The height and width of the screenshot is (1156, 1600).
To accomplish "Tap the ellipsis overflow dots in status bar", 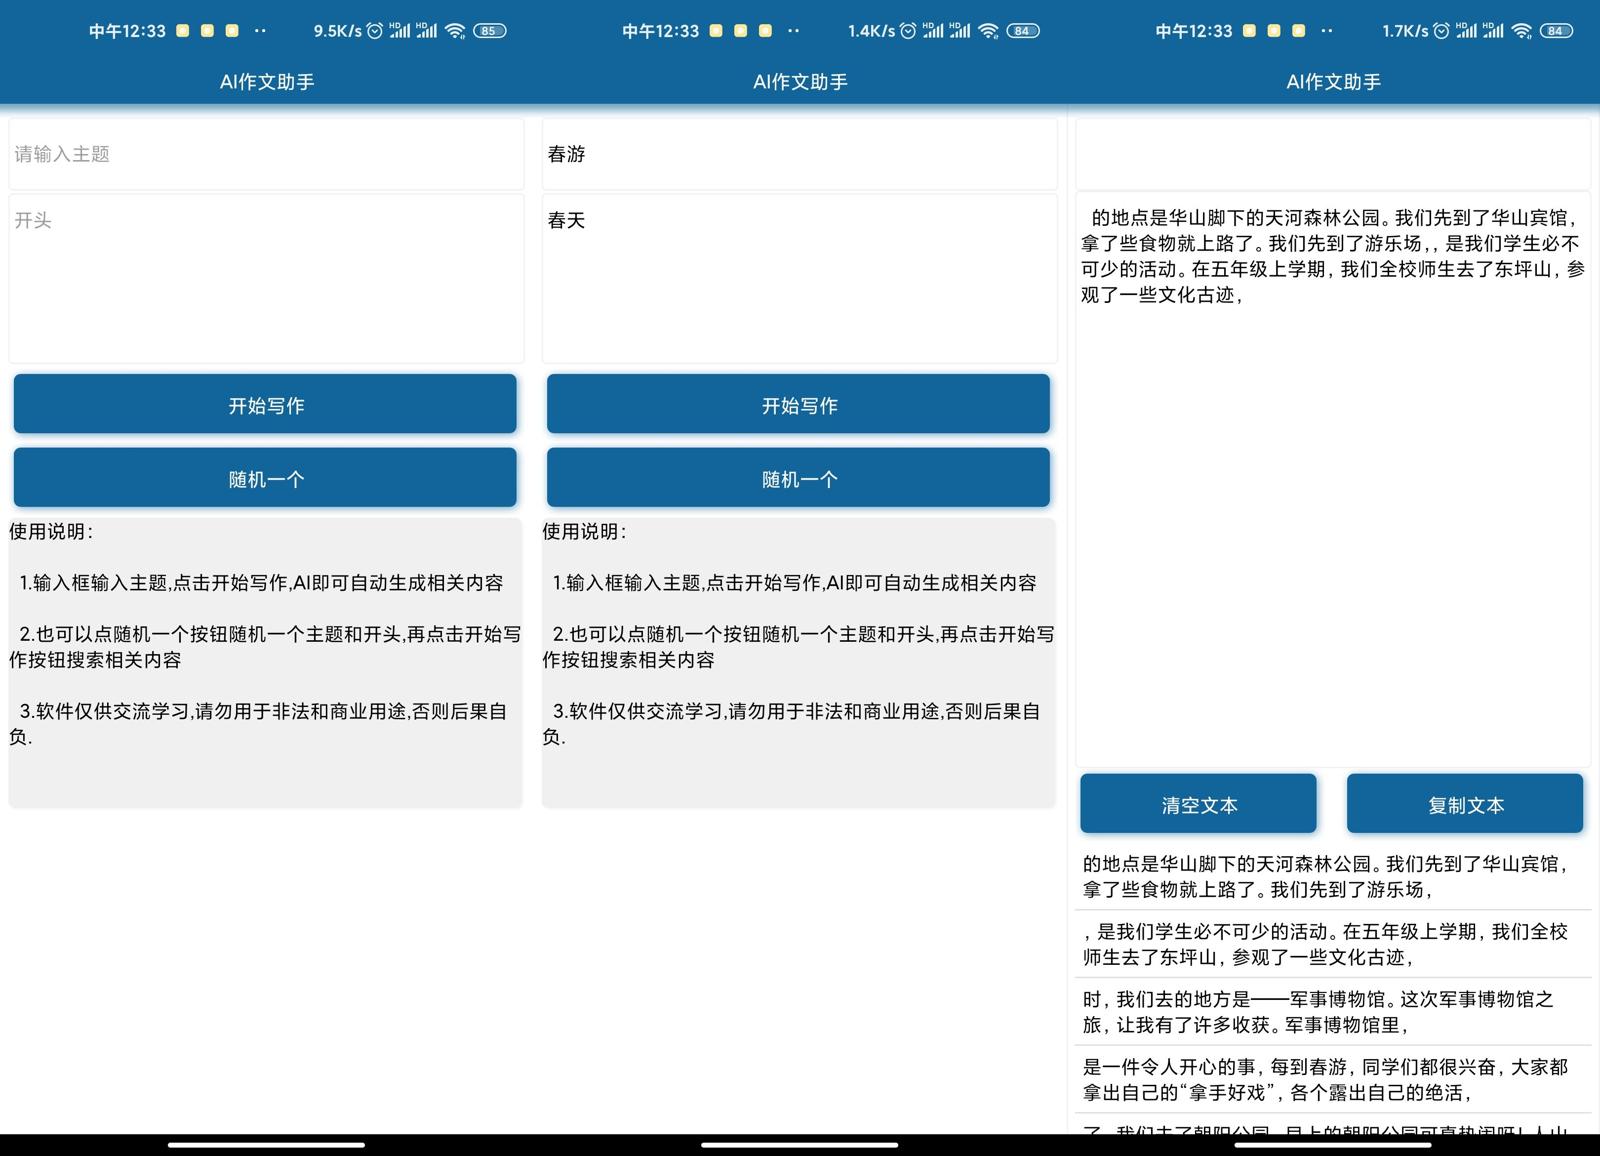I will coord(1327,31).
